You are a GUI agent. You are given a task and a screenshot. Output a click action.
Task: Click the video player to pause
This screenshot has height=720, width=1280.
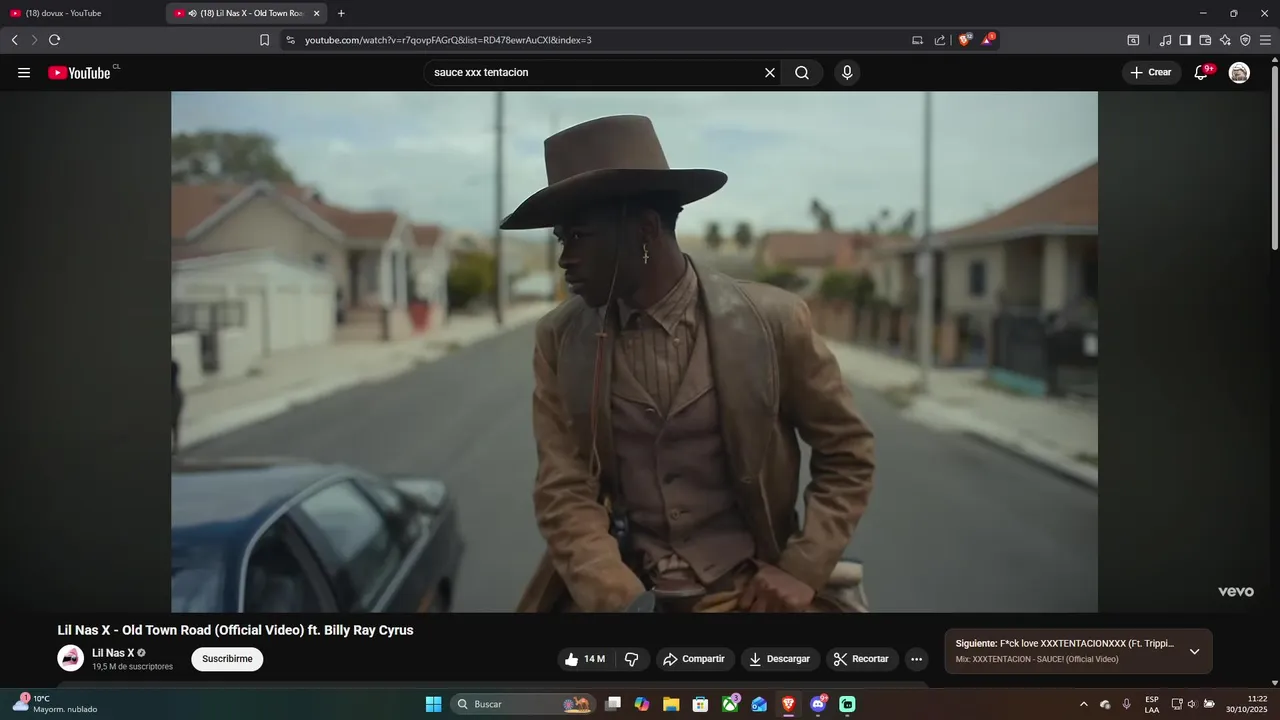click(634, 352)
